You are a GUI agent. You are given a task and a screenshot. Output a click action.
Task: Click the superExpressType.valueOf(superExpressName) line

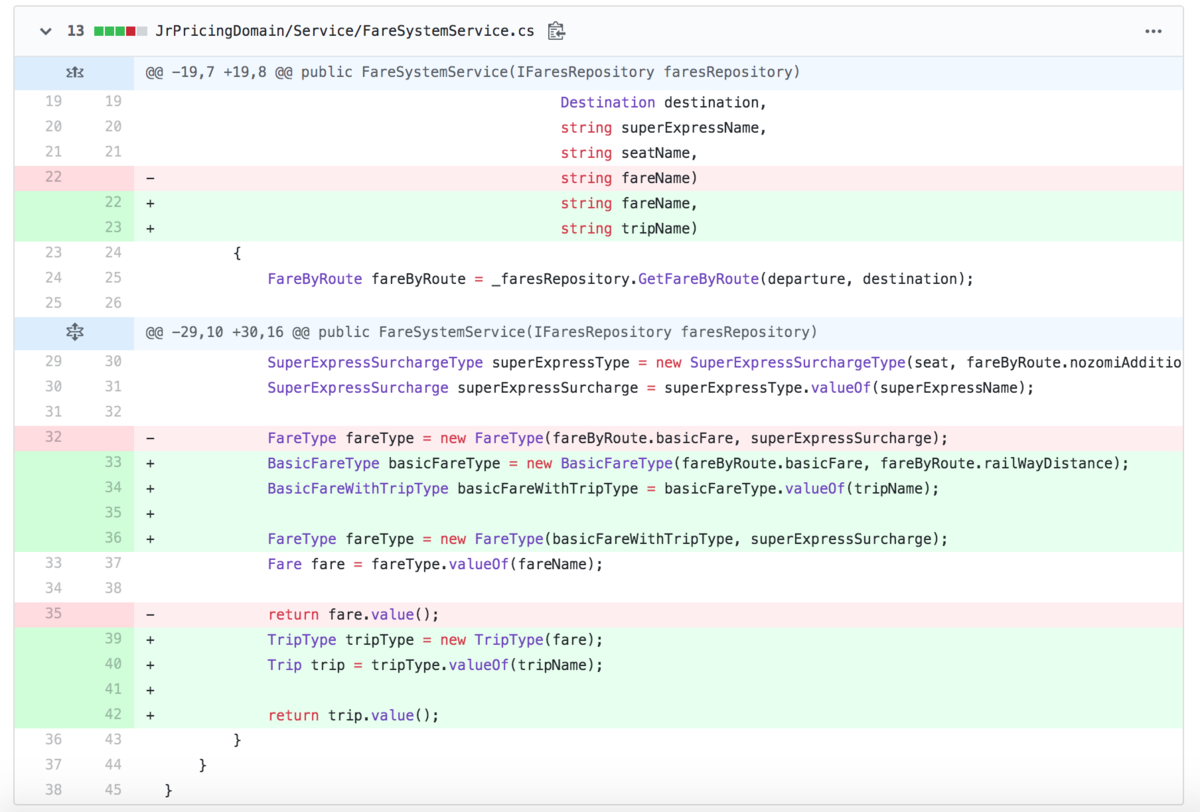point(650,387)
